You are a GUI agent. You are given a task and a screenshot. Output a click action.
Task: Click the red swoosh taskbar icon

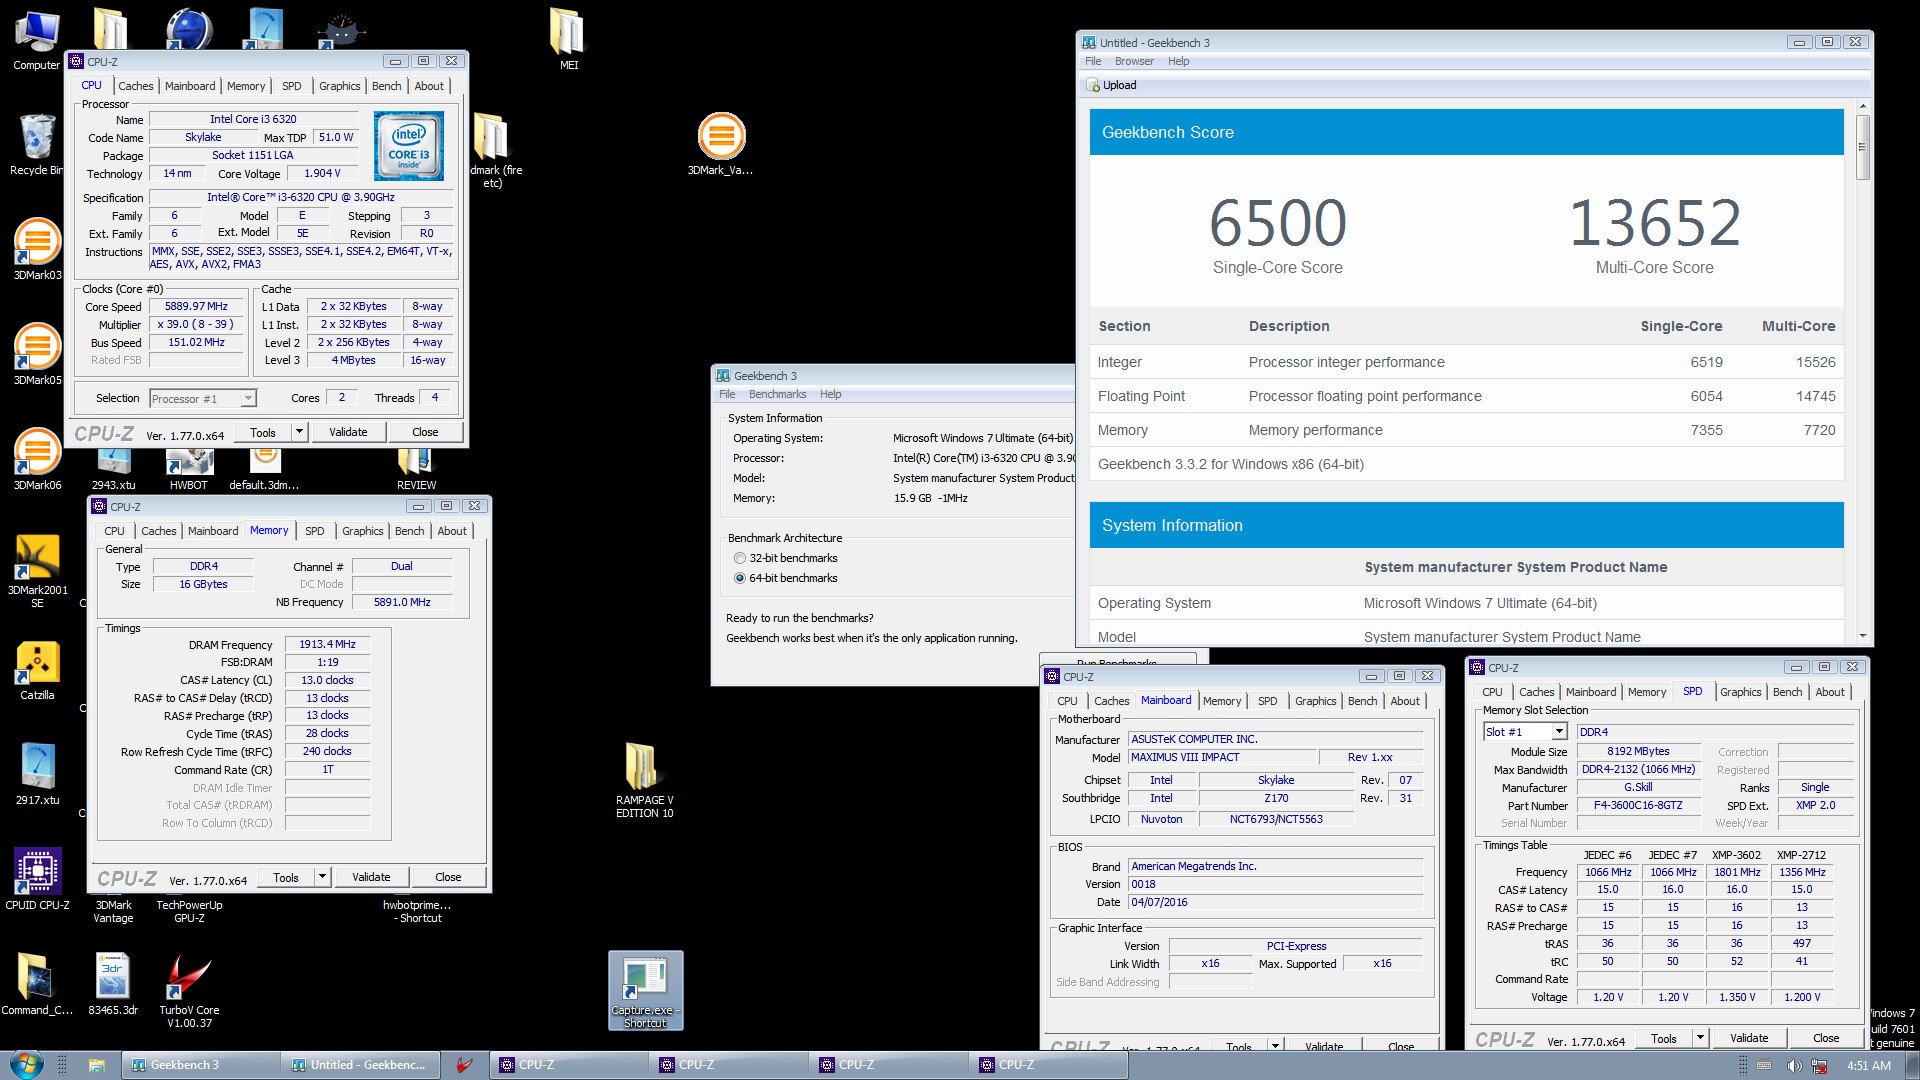[464, 1065]
